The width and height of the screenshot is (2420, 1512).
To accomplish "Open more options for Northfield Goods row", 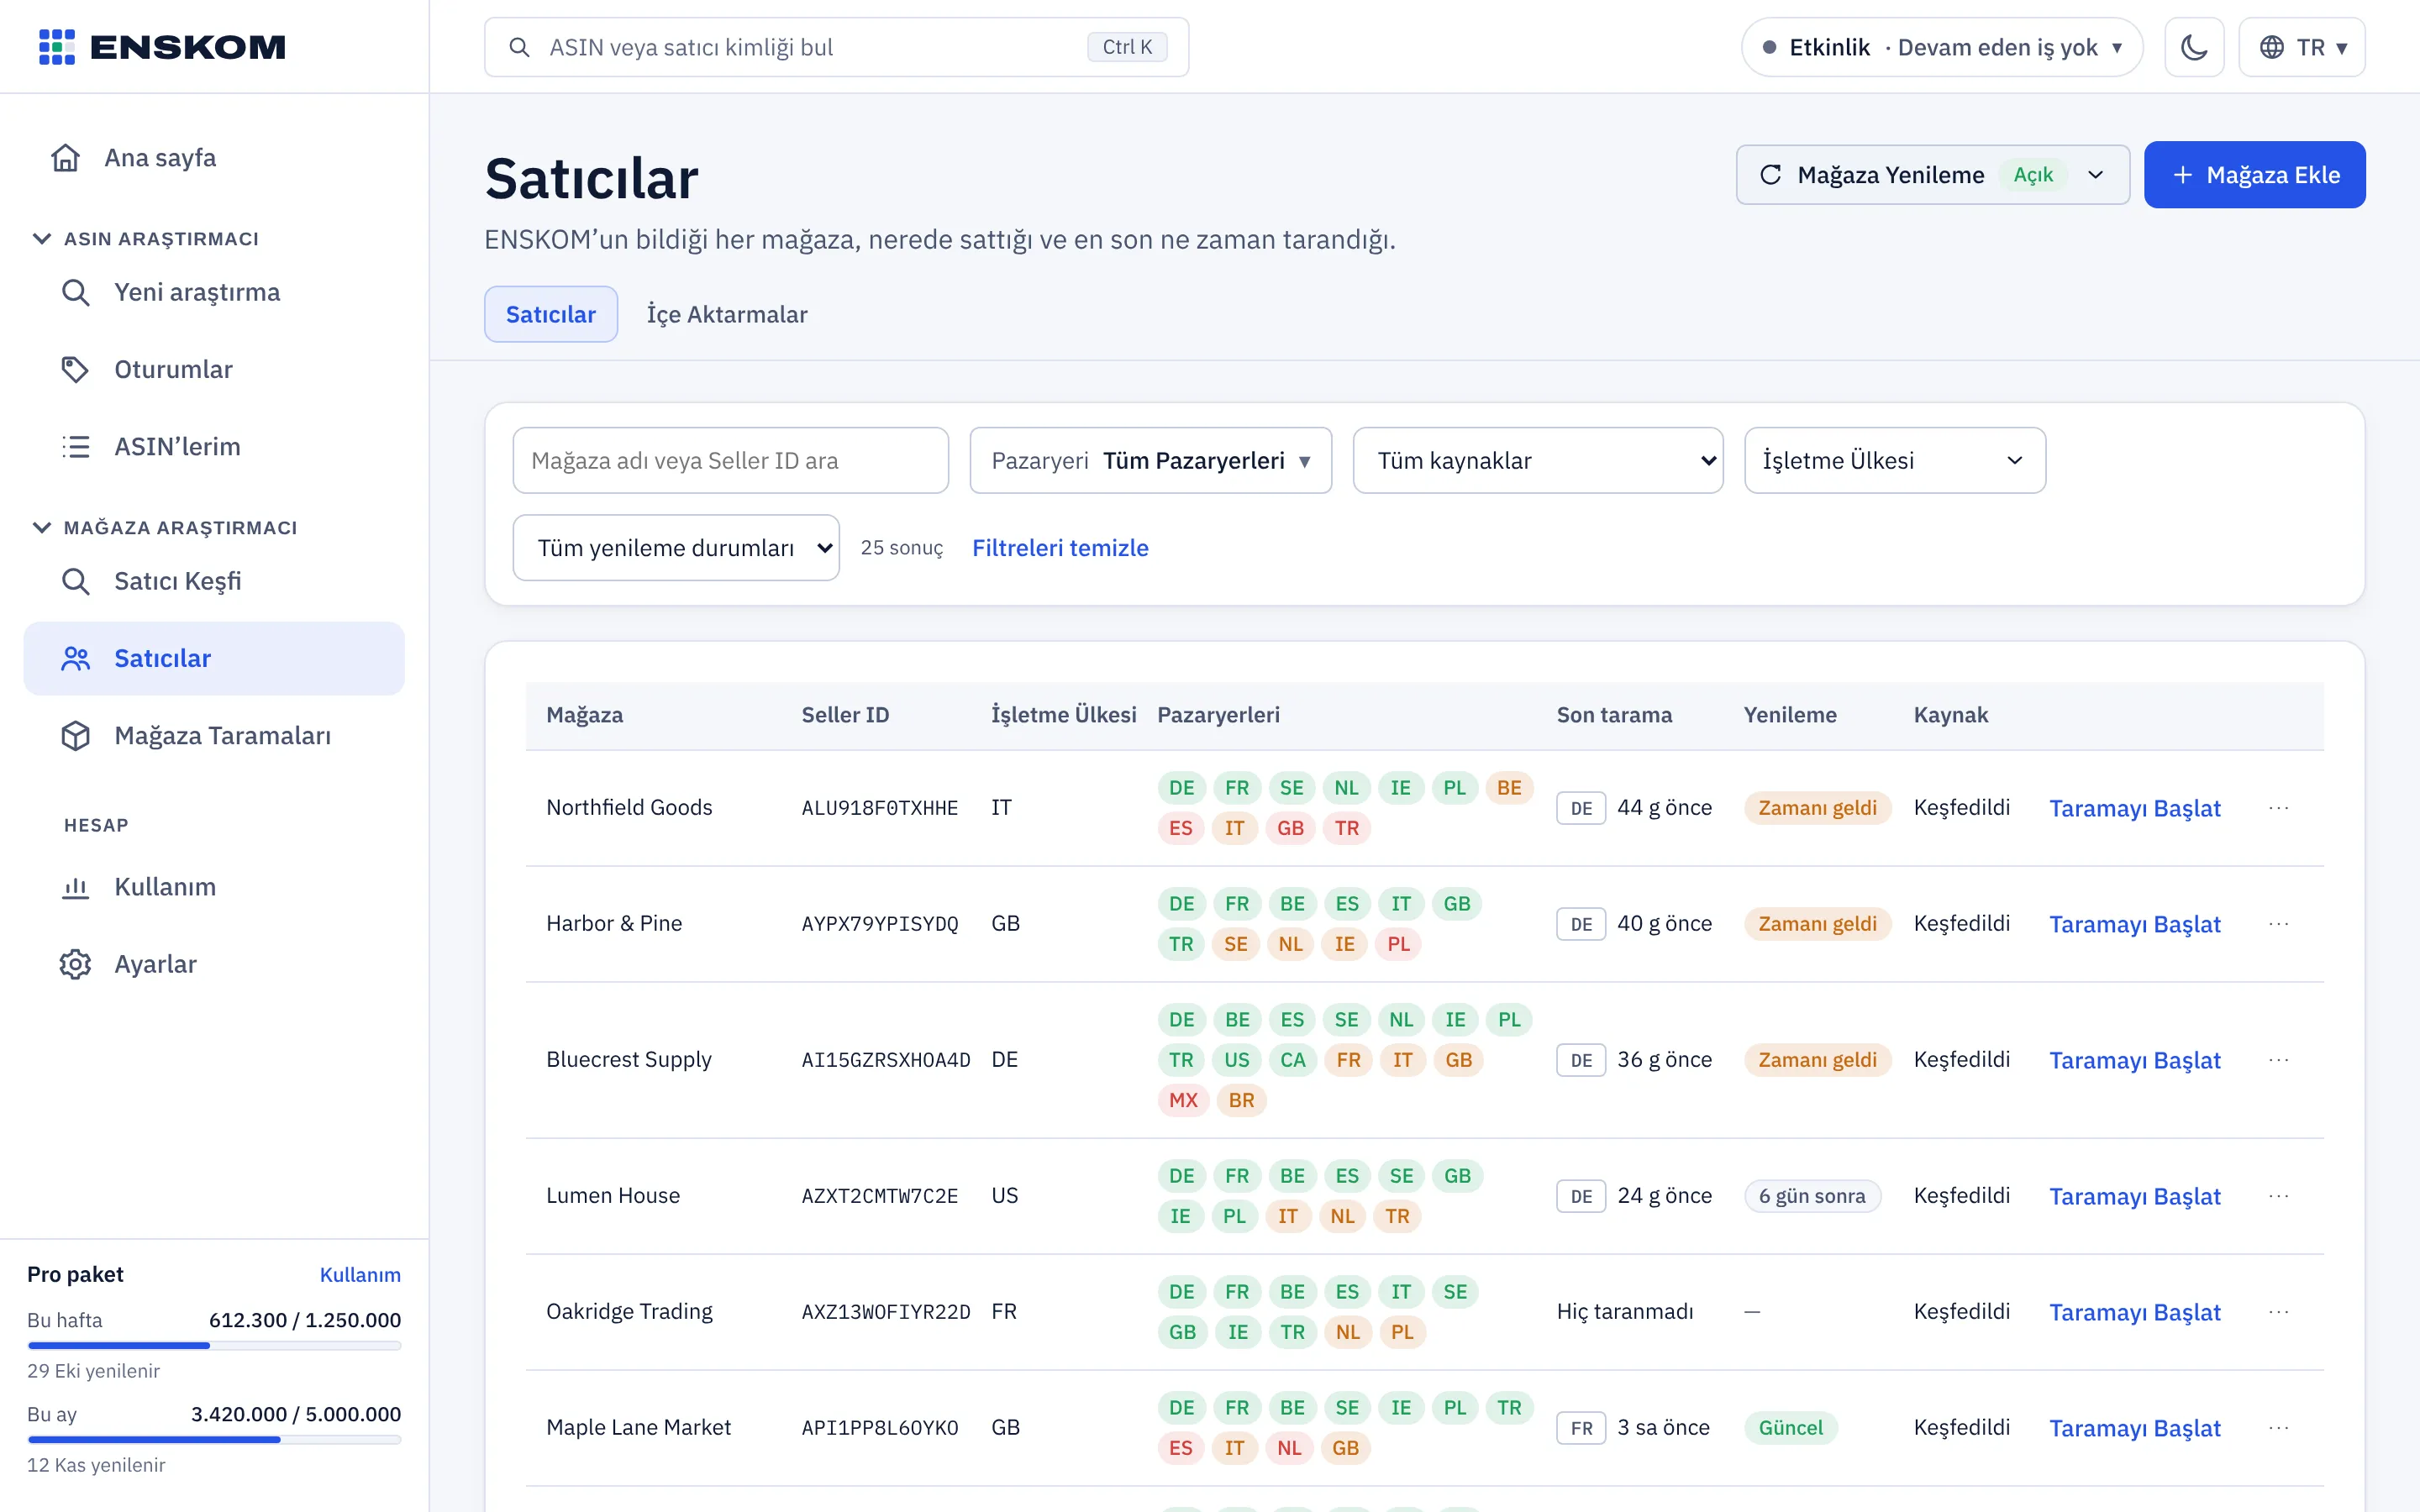I will tap(2279, 808).
